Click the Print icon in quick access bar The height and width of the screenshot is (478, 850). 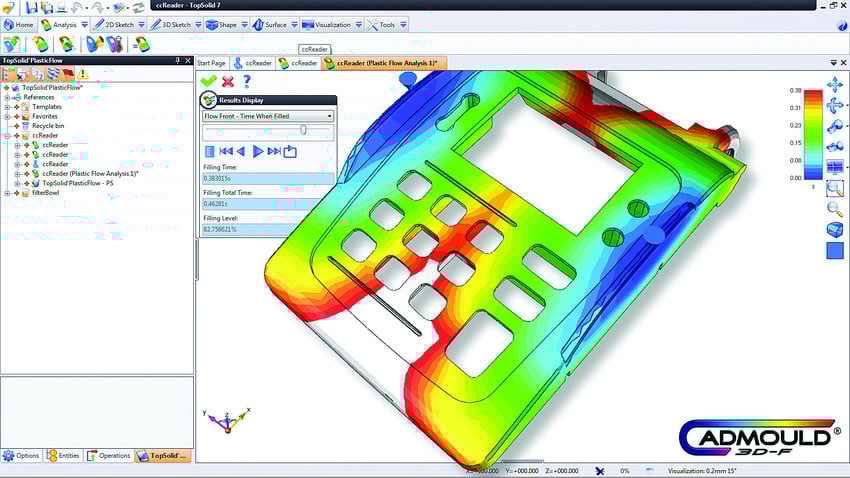(61, 7)
